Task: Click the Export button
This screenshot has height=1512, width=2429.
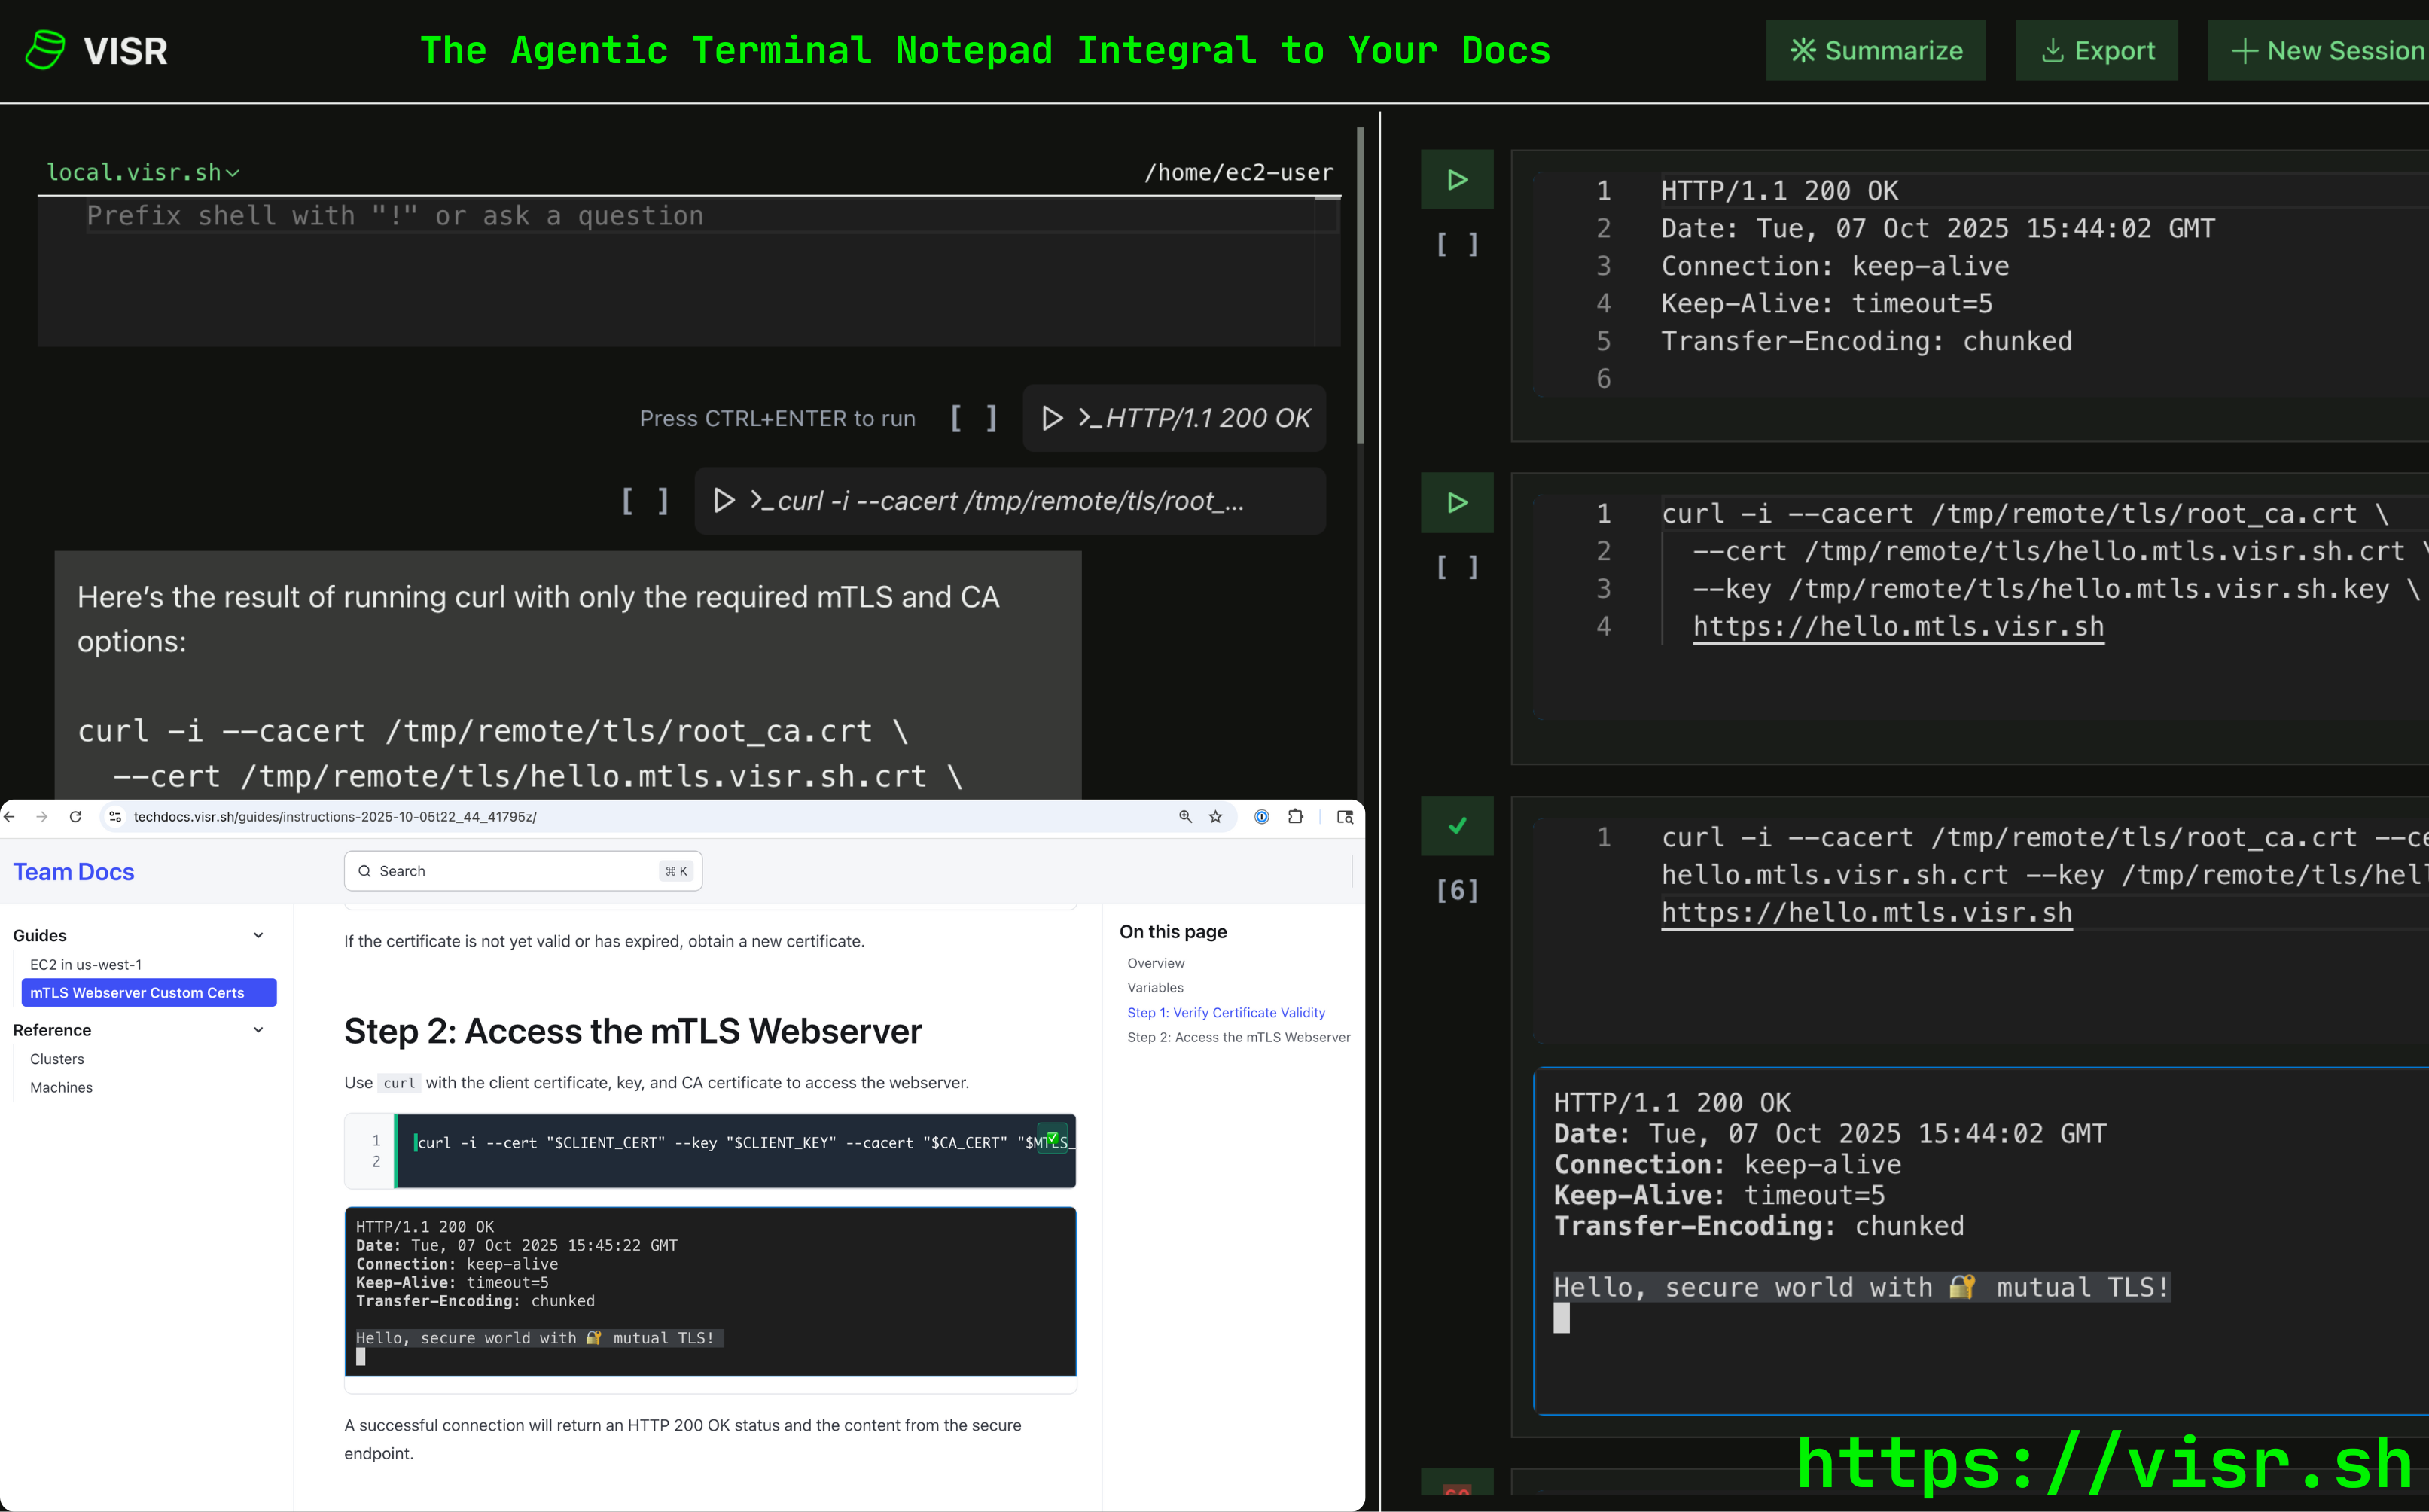Action: click(x=2096, y=51)
